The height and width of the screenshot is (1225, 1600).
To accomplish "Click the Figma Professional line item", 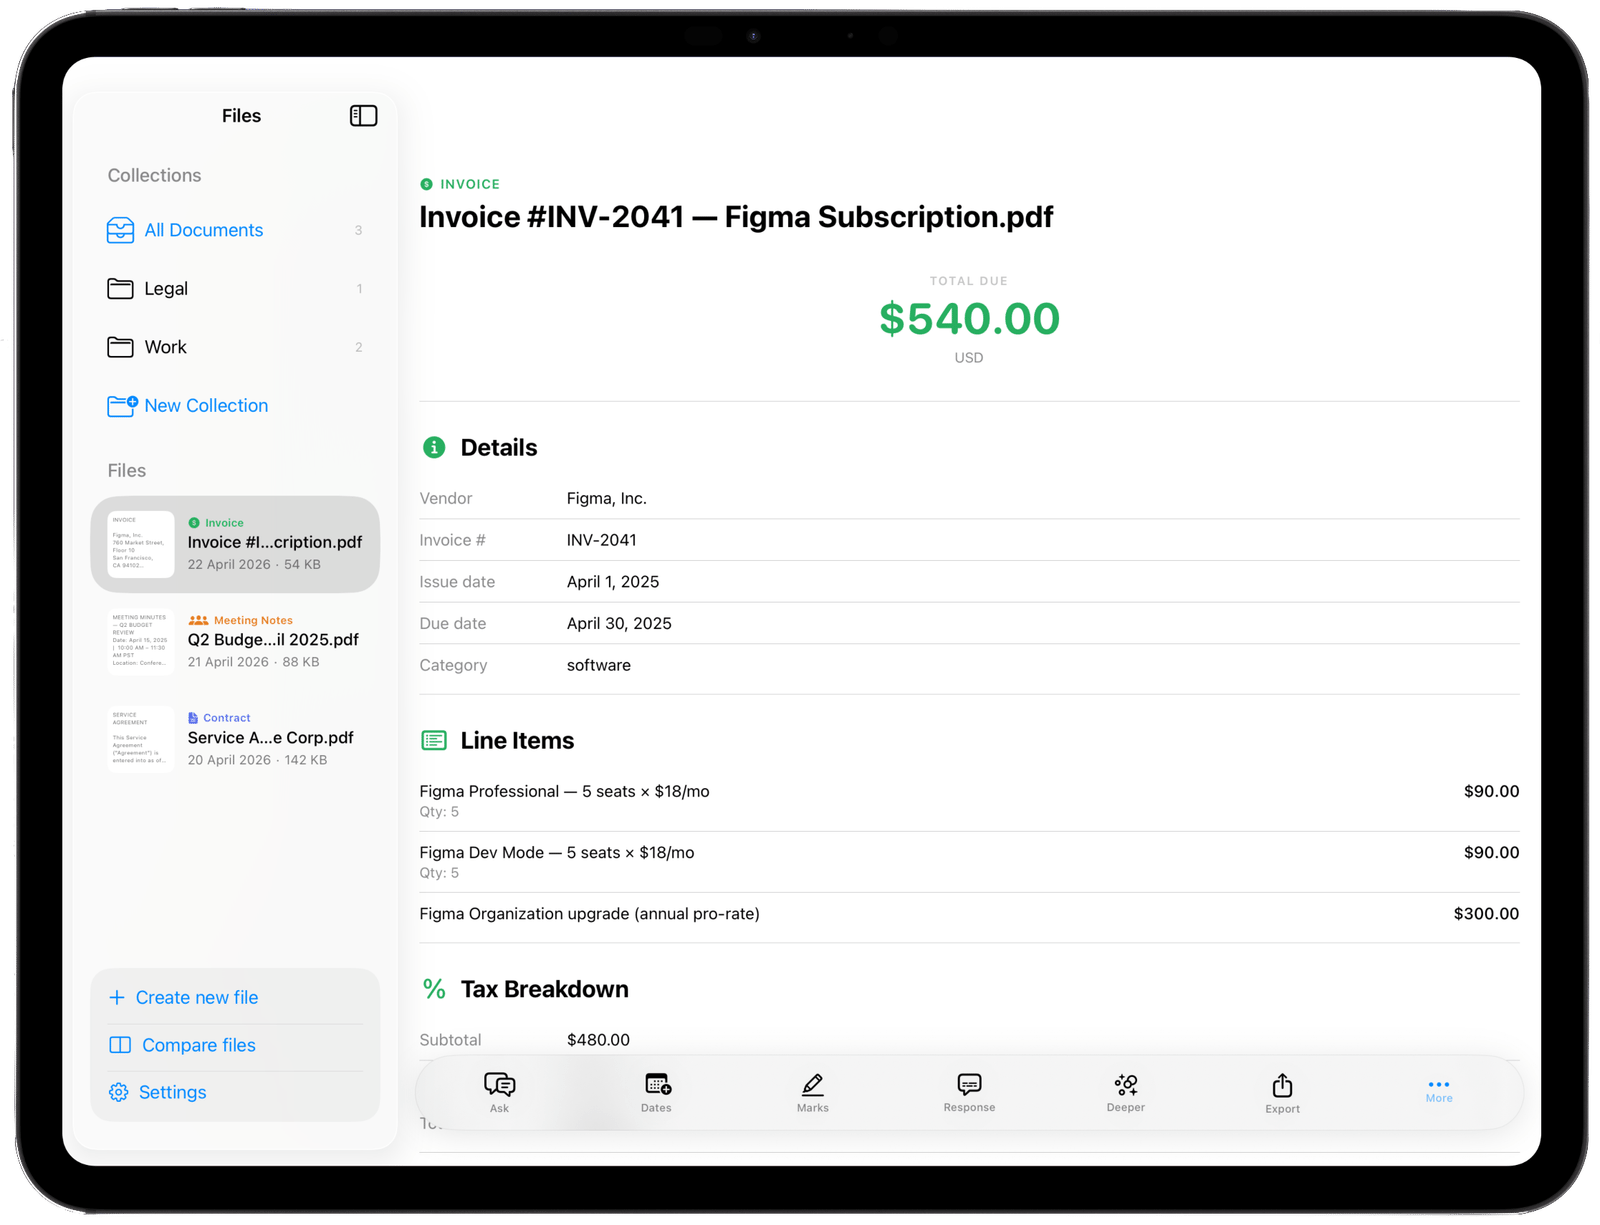I will click(x=969, y=801).
